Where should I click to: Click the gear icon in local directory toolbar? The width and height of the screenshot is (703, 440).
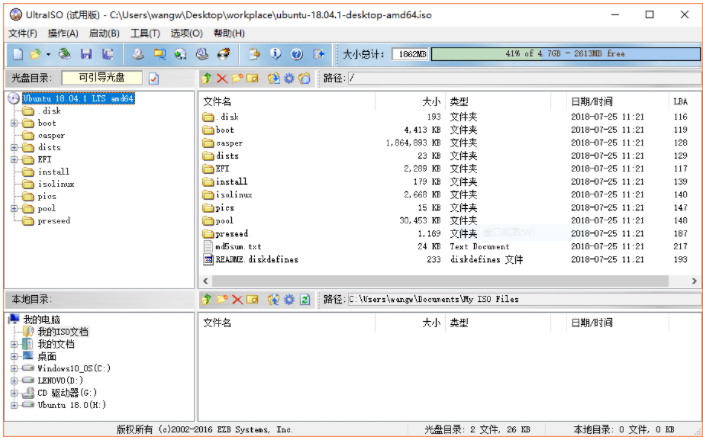(x=289, y=300)
